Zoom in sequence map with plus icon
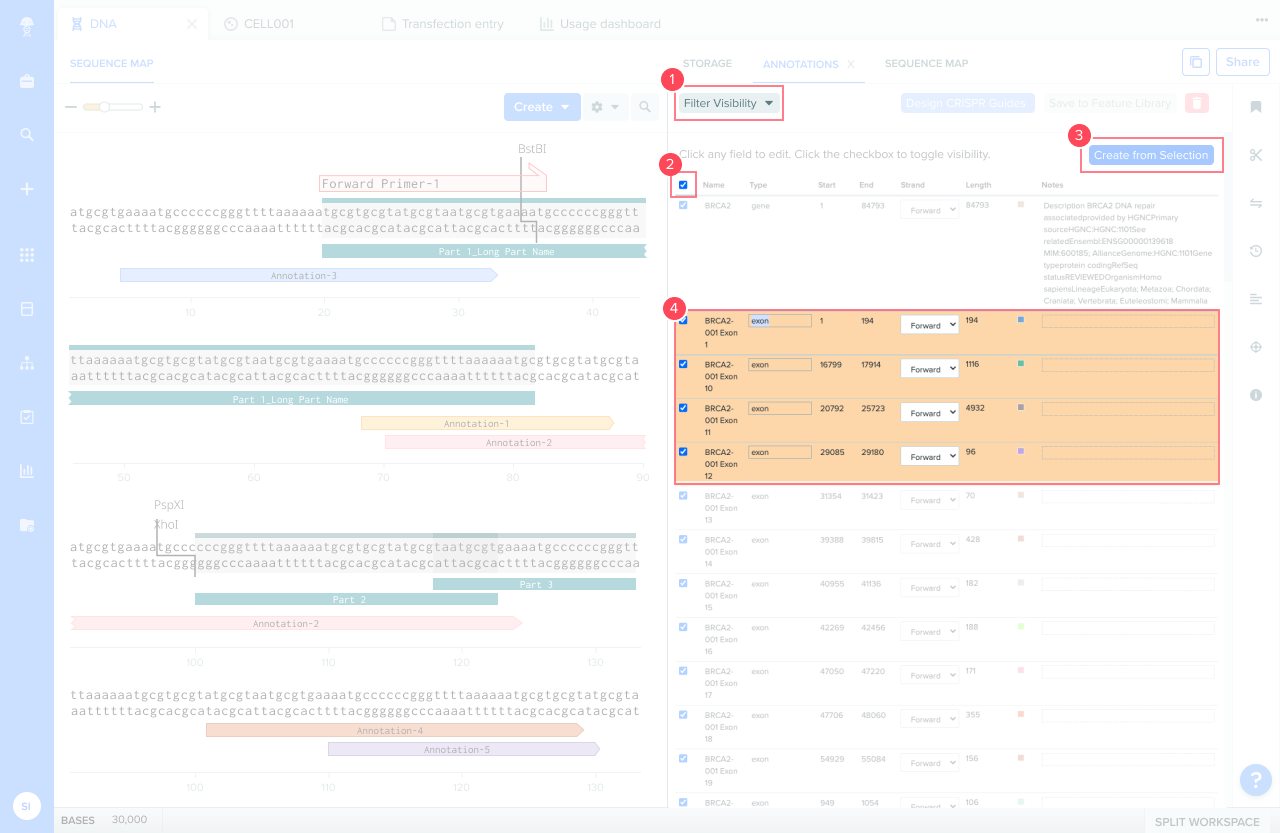Image resolution: width=1280 pixels, height=833 pixels. coord(155,107)
